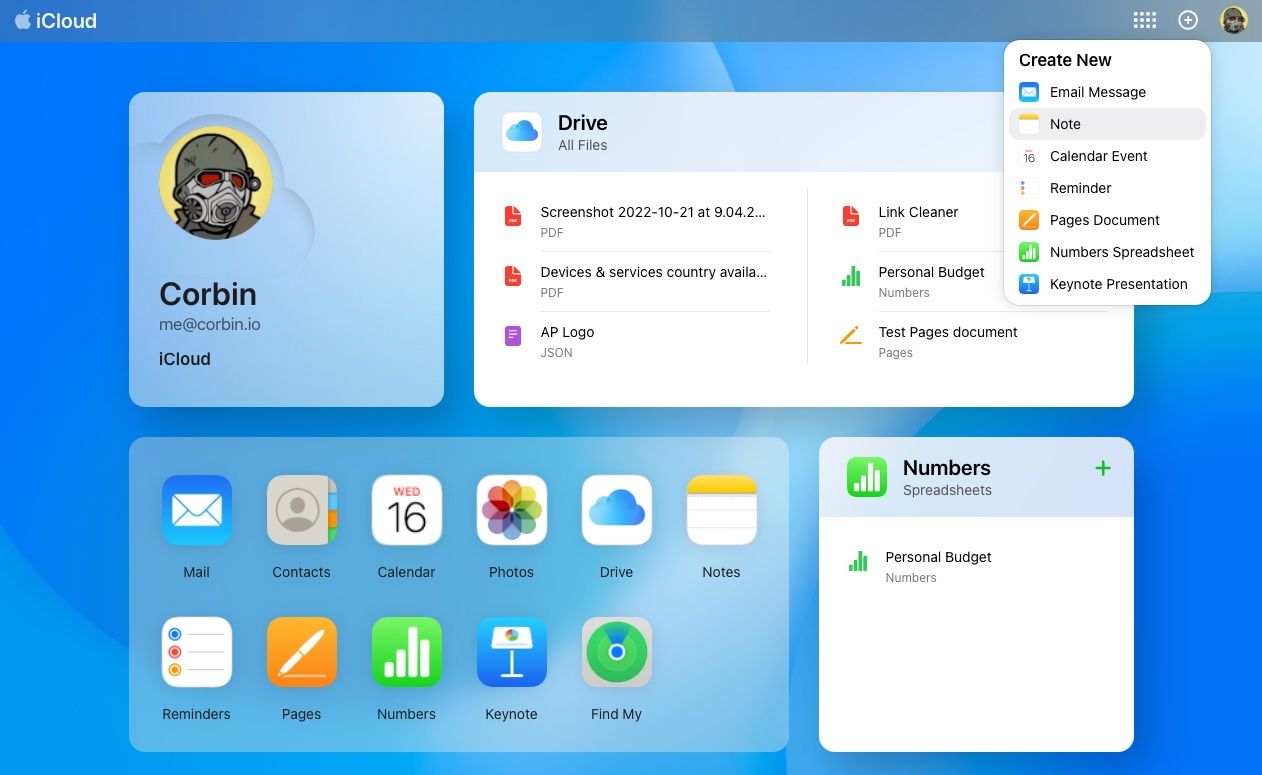The image size is (1262, 775).
Task: Launch Numbers from the app launcher
Action: 406,652
